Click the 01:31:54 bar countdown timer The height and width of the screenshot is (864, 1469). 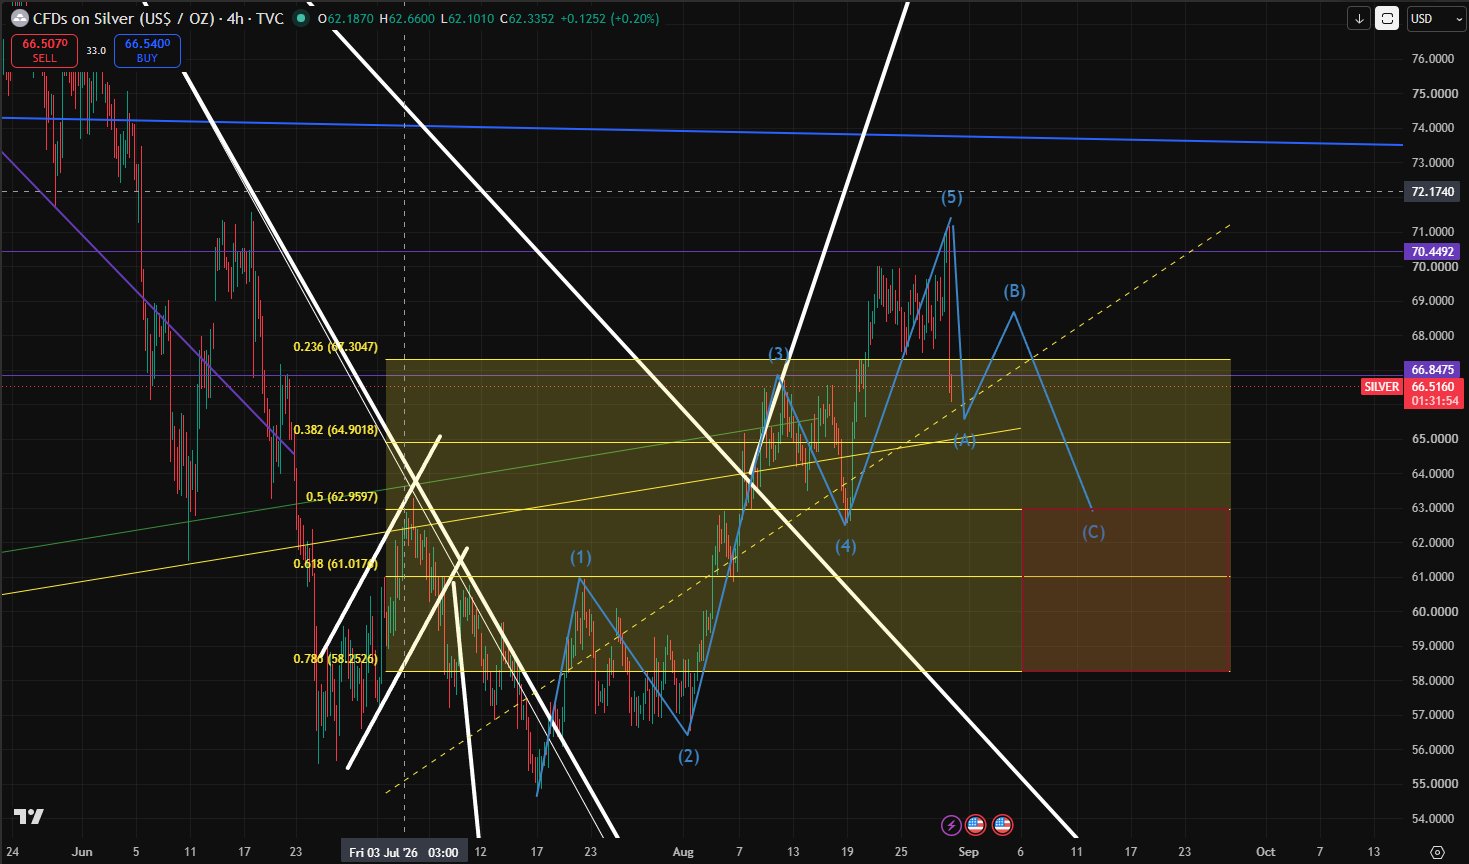click(1433, 401)
